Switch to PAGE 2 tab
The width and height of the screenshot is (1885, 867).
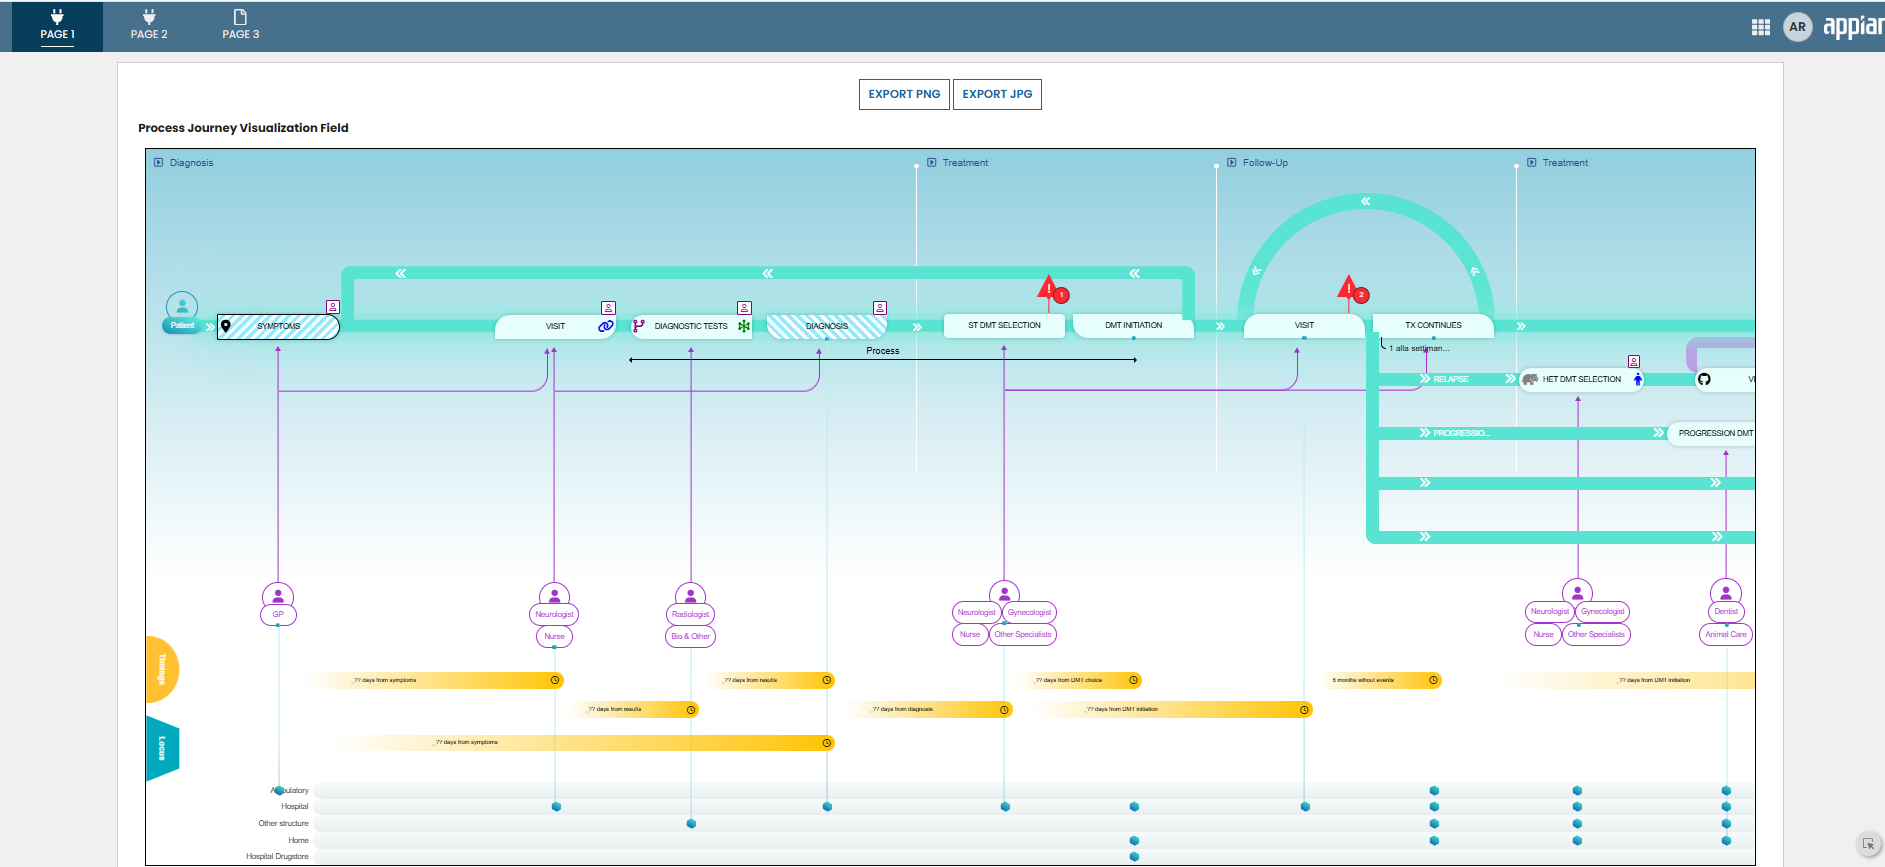(x=149, y=25)
